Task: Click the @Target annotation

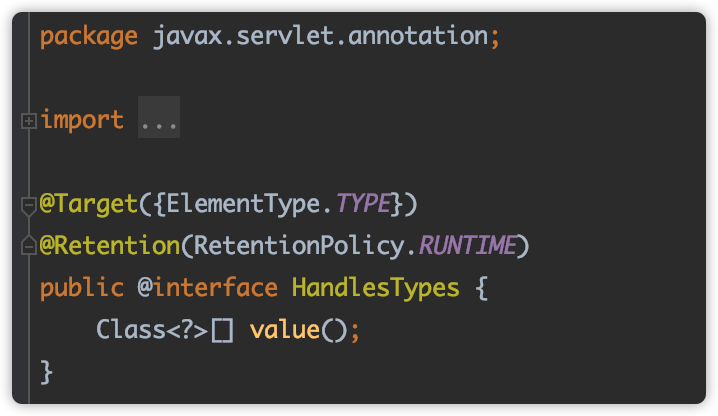Action: tap(88, 205)
